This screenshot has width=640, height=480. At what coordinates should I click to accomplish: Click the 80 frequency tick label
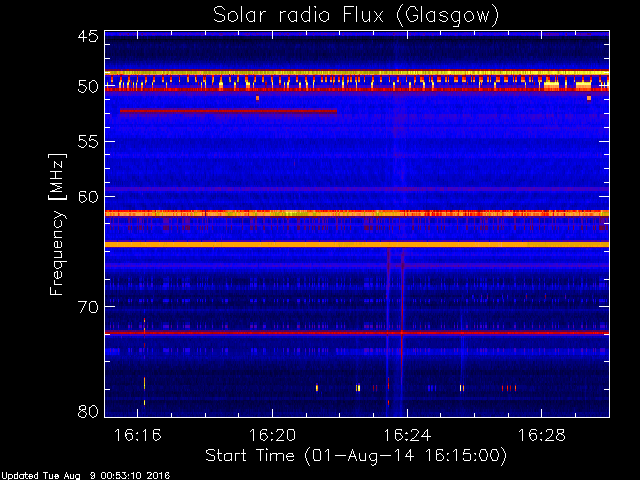pos(88,411)
